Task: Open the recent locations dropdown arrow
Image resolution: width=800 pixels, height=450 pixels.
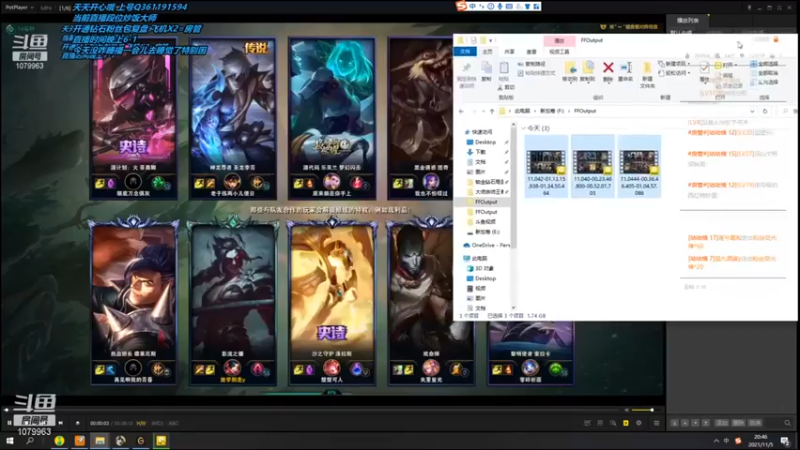Action: [x=483, y=111]
